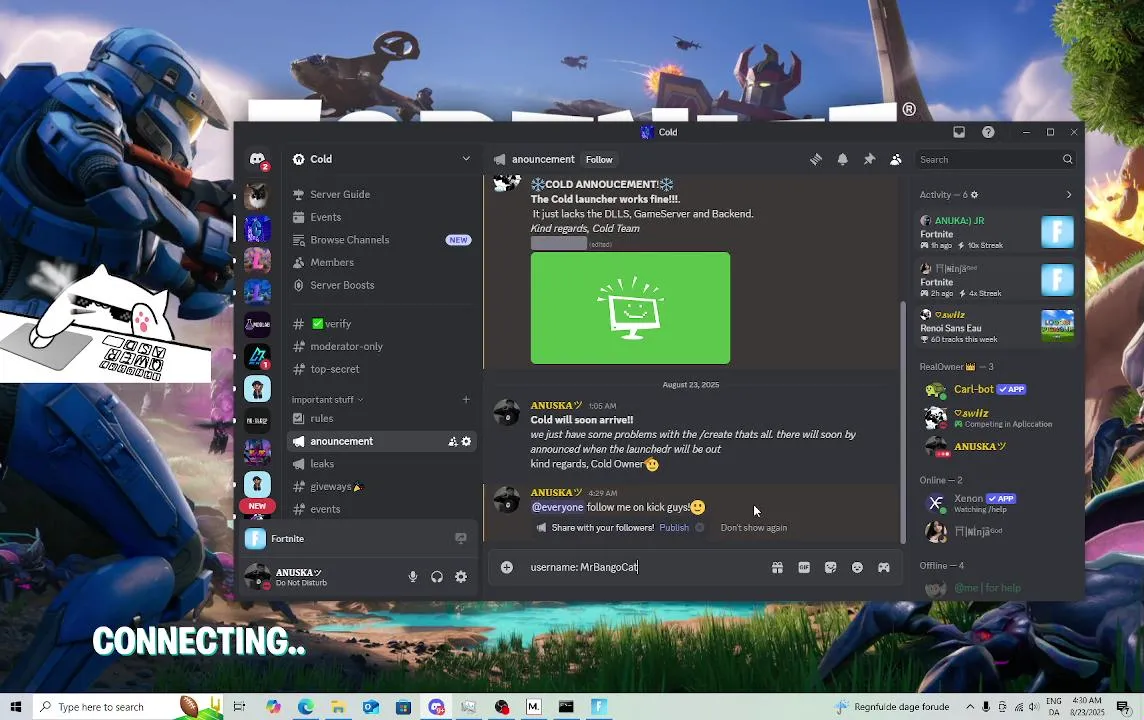Open Outlook from the taskbar
The image size is (1144, 720).
pyautogui.click(x=371, y=706)
